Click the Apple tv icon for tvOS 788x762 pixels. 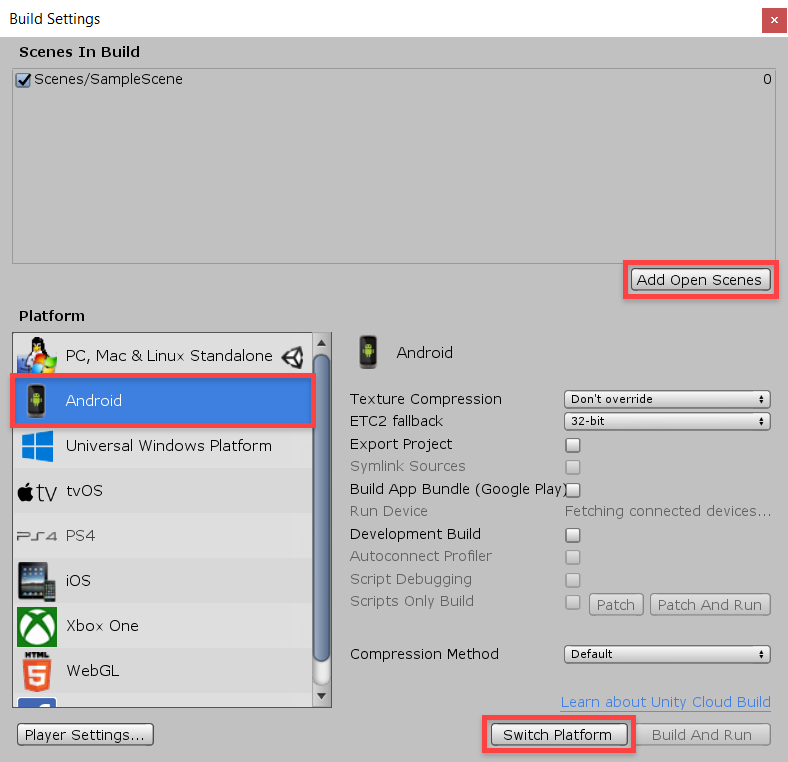37,492
